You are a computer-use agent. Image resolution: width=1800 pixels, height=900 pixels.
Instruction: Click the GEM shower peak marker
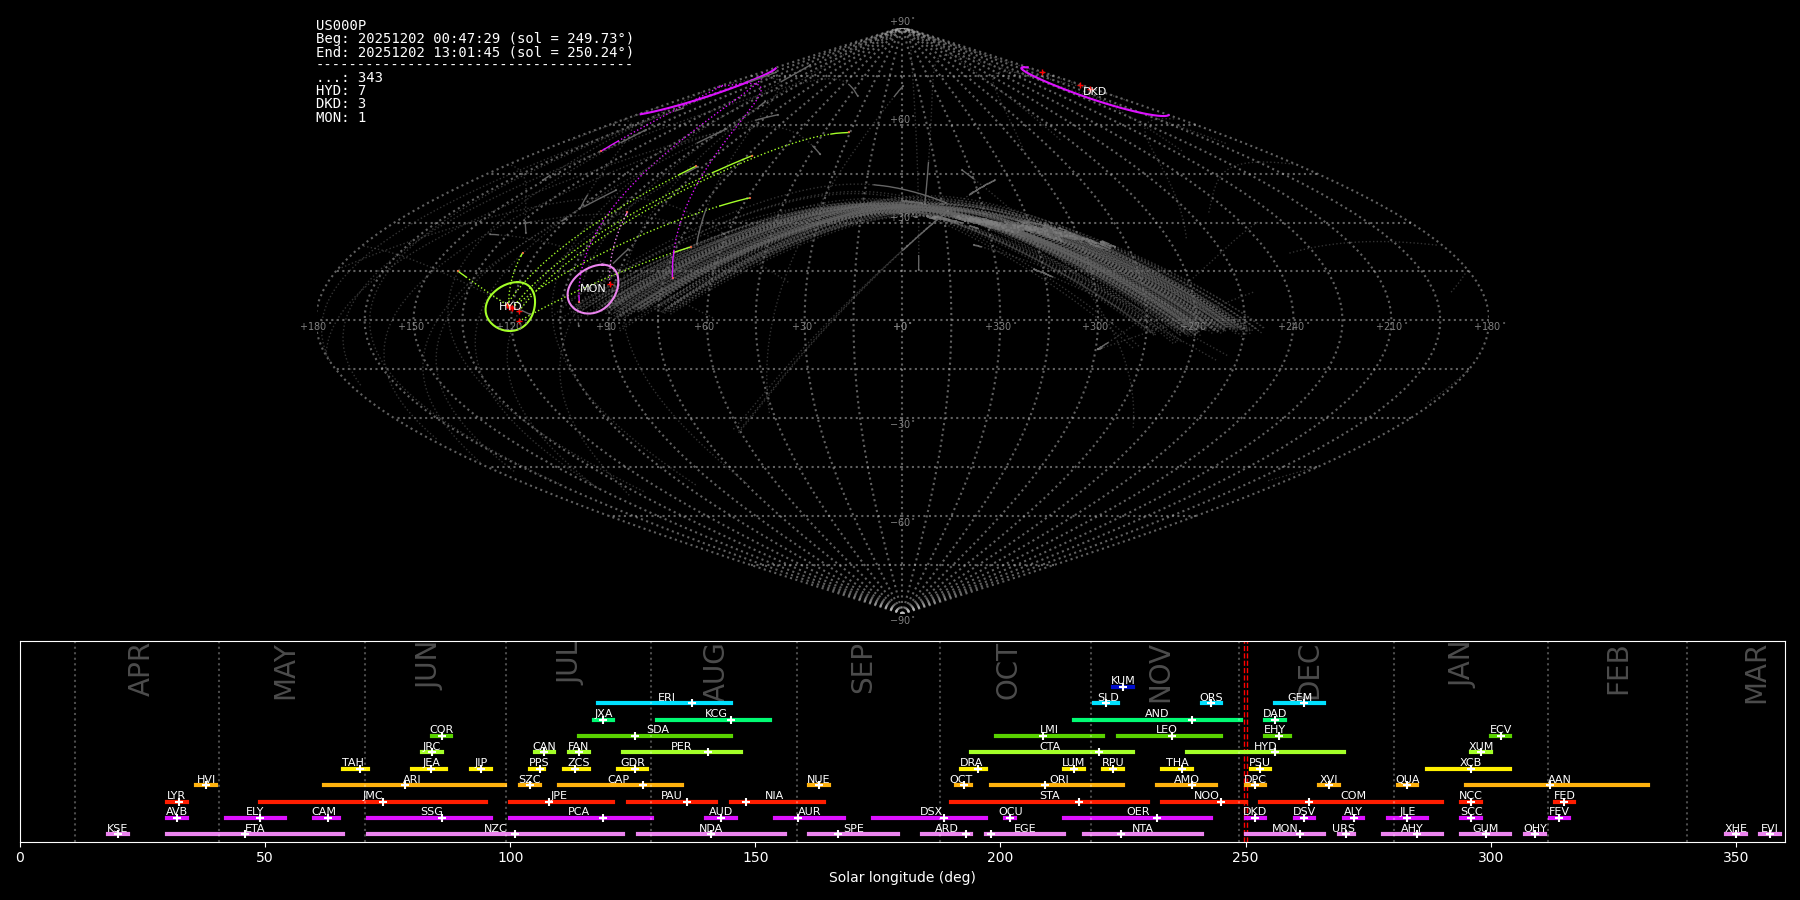click(1303, 703)
